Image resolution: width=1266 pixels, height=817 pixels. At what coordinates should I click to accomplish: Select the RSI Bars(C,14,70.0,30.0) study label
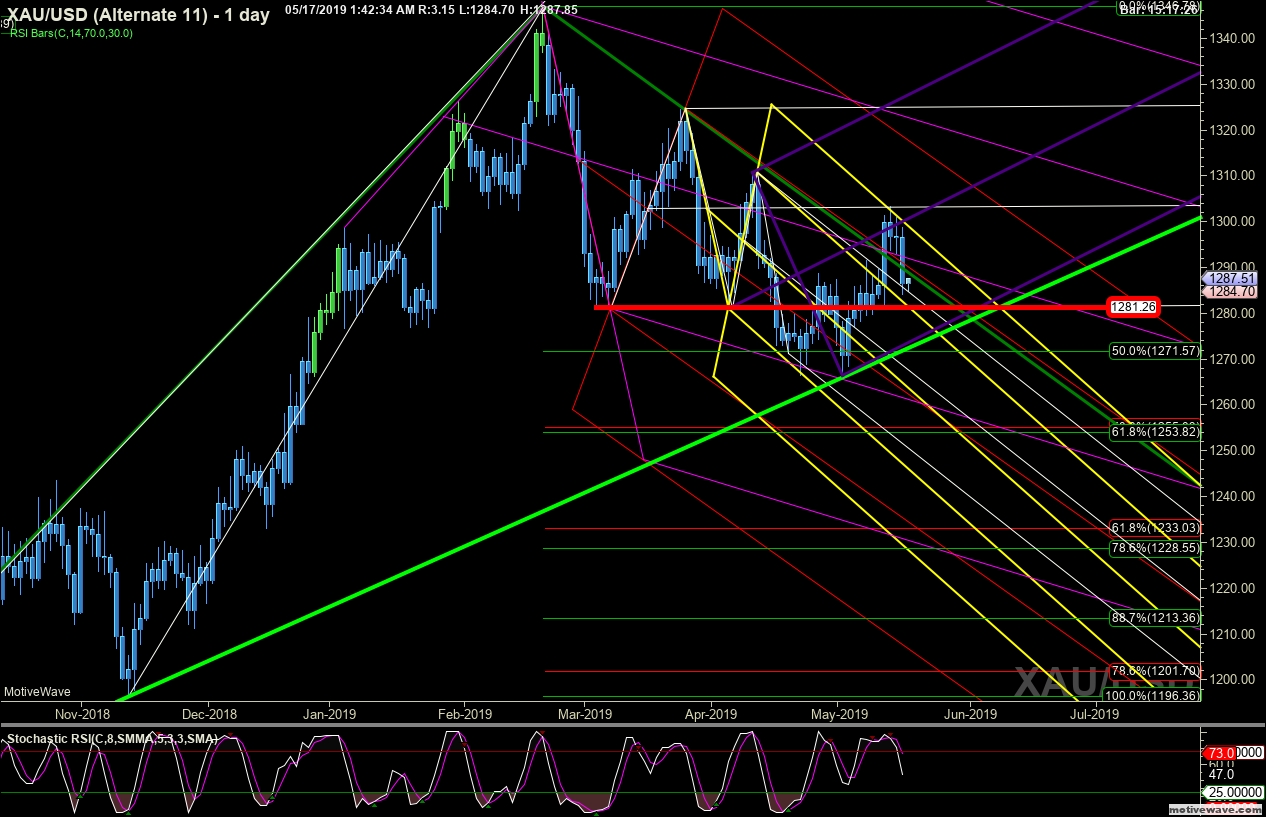click(x=71, y=33)
